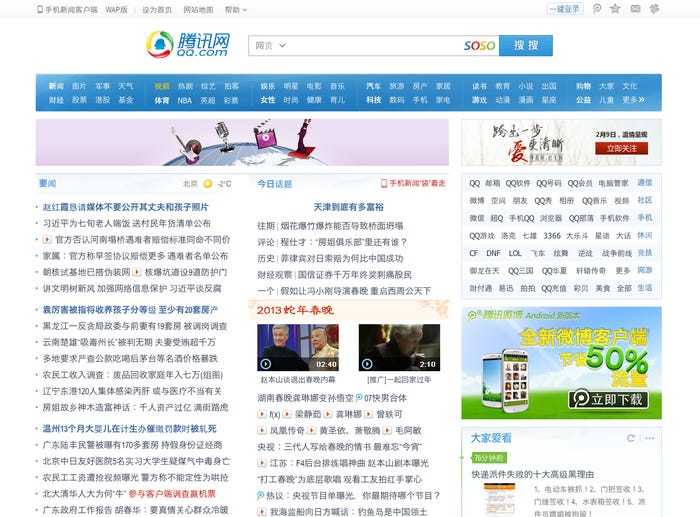The width and height of the screenshot is (700, 517).
Task: Open headline 快递派件失败的十大高级黑理由
Action: point(533,474)
